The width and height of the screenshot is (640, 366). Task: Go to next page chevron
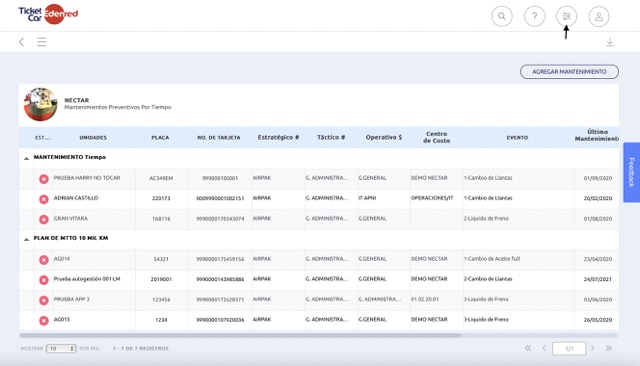[x=593, y=348]
